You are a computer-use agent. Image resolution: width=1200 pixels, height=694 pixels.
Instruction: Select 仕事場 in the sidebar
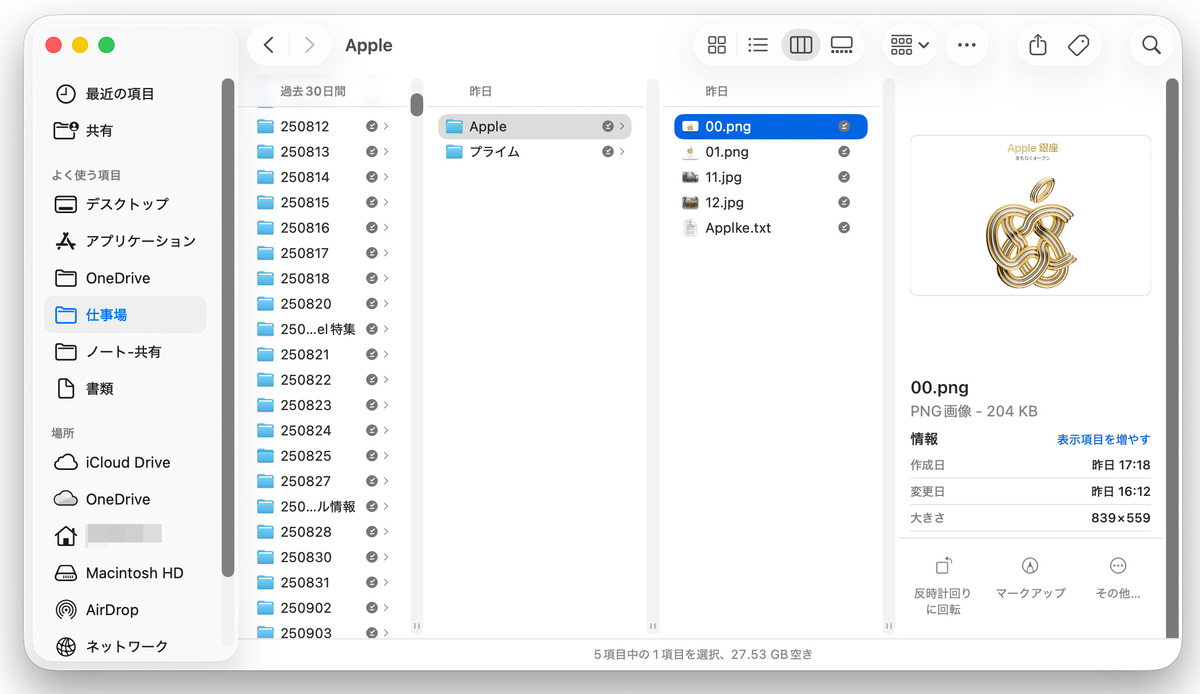click(x=125, y=315)
